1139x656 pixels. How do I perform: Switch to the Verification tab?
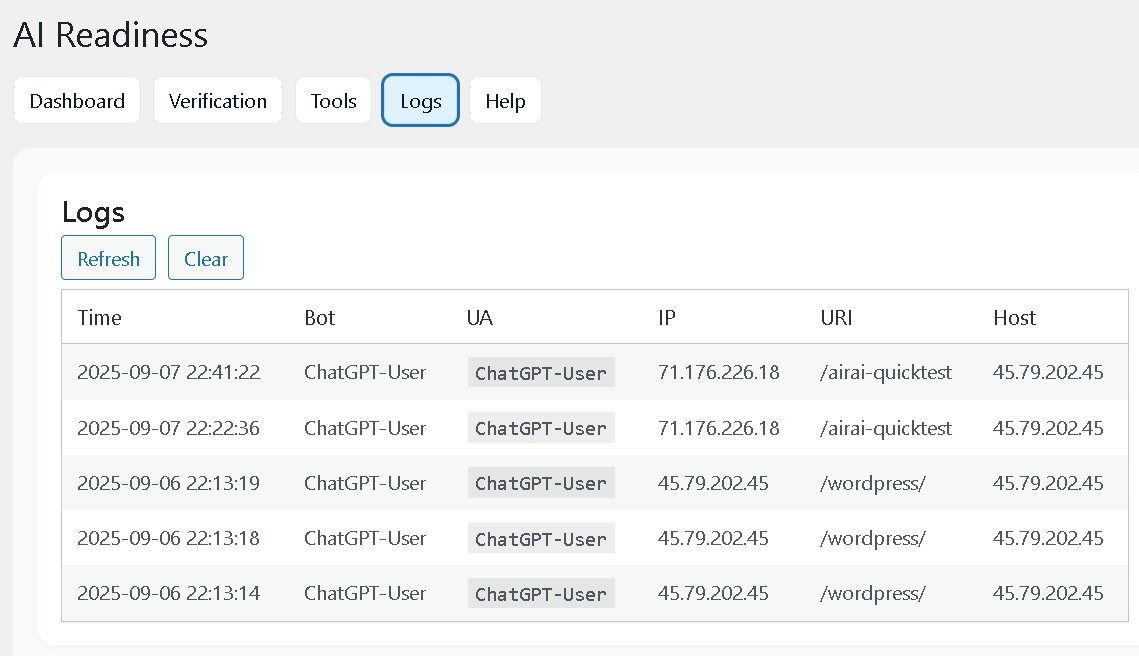tap(218, 101)
